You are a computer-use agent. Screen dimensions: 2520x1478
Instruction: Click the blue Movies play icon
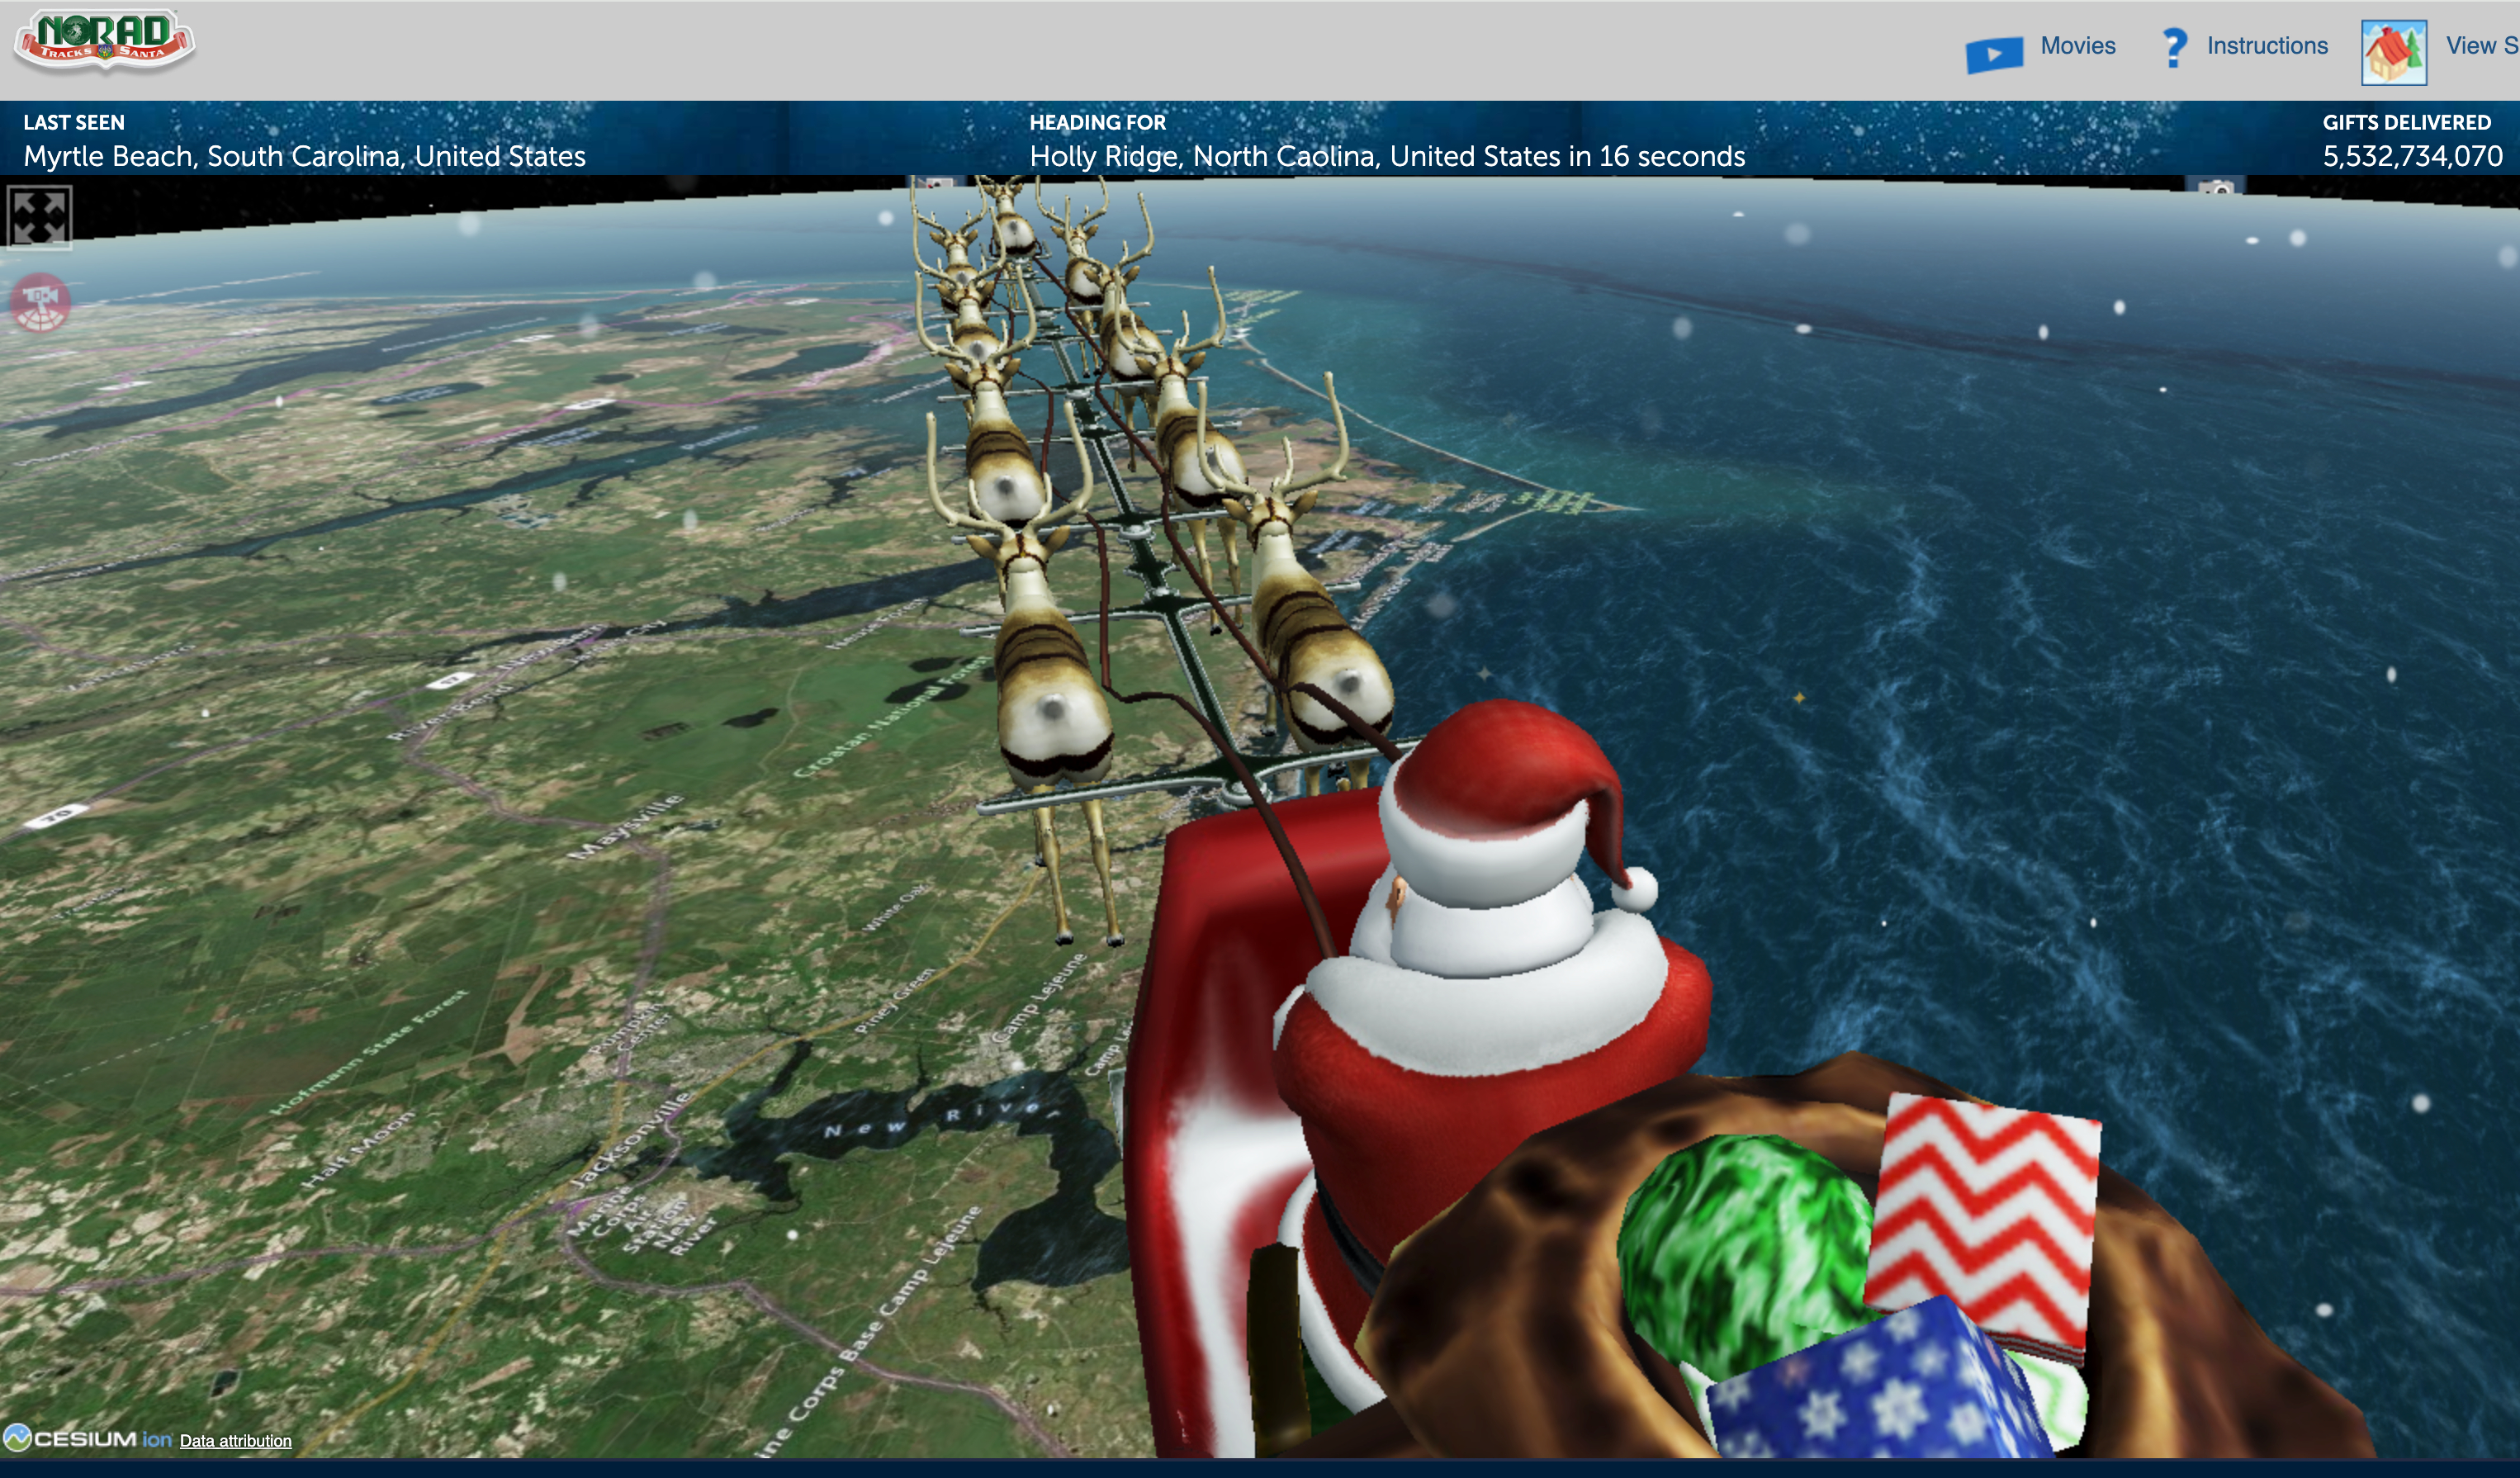[1994, 54]
